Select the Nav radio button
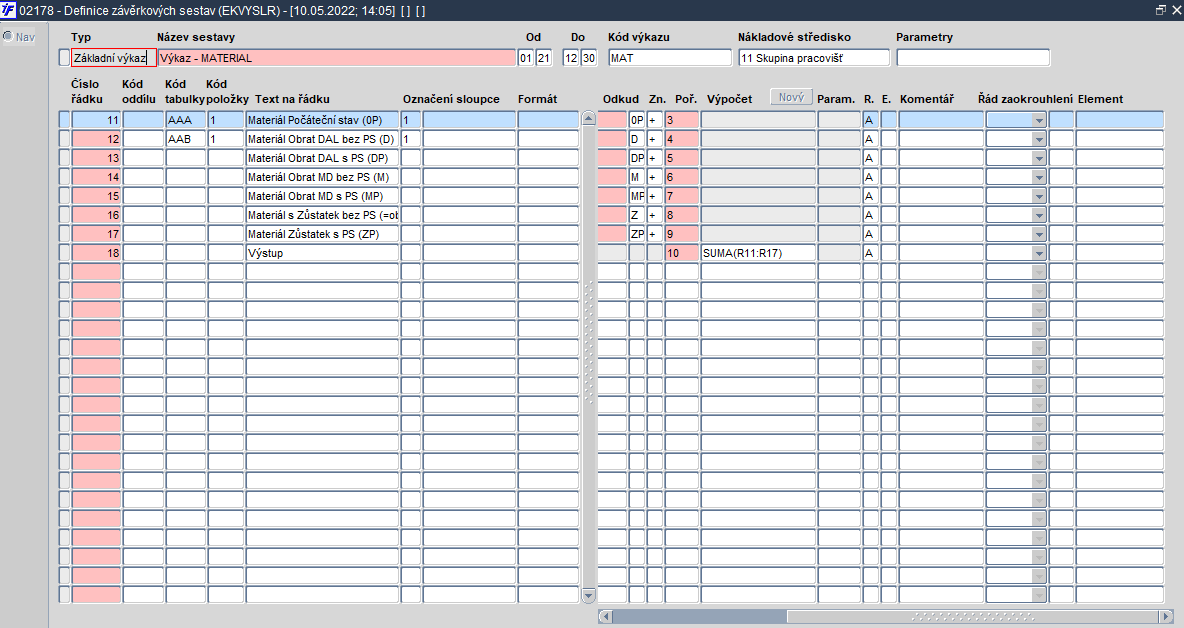Screen dimensions: 1184x628 pyautogui.click(x=8, y=36)
